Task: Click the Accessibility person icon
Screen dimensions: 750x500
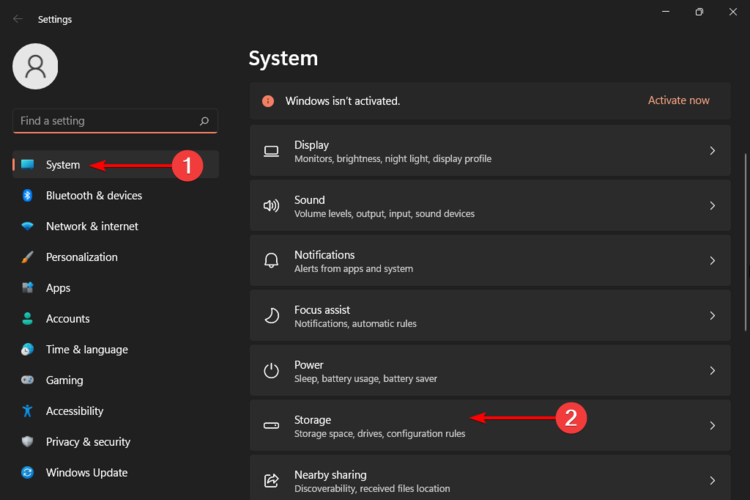Action: coord(27,411)
